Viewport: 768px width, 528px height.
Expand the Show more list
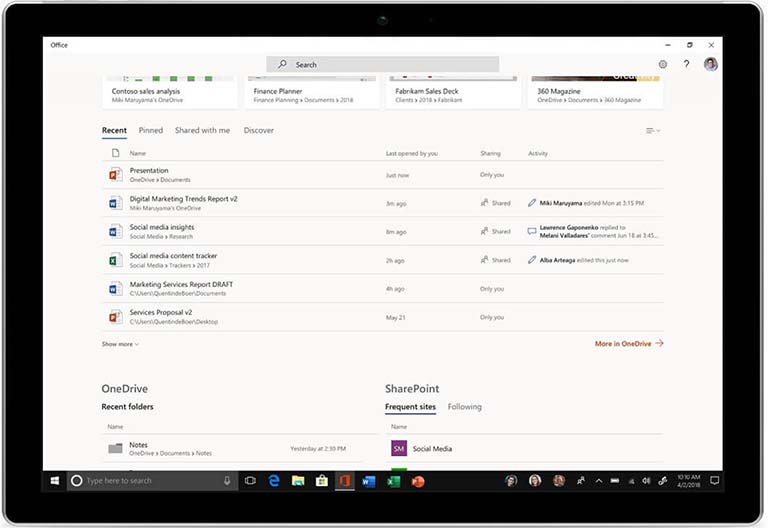pyautogui.click(x=120, y=344)
